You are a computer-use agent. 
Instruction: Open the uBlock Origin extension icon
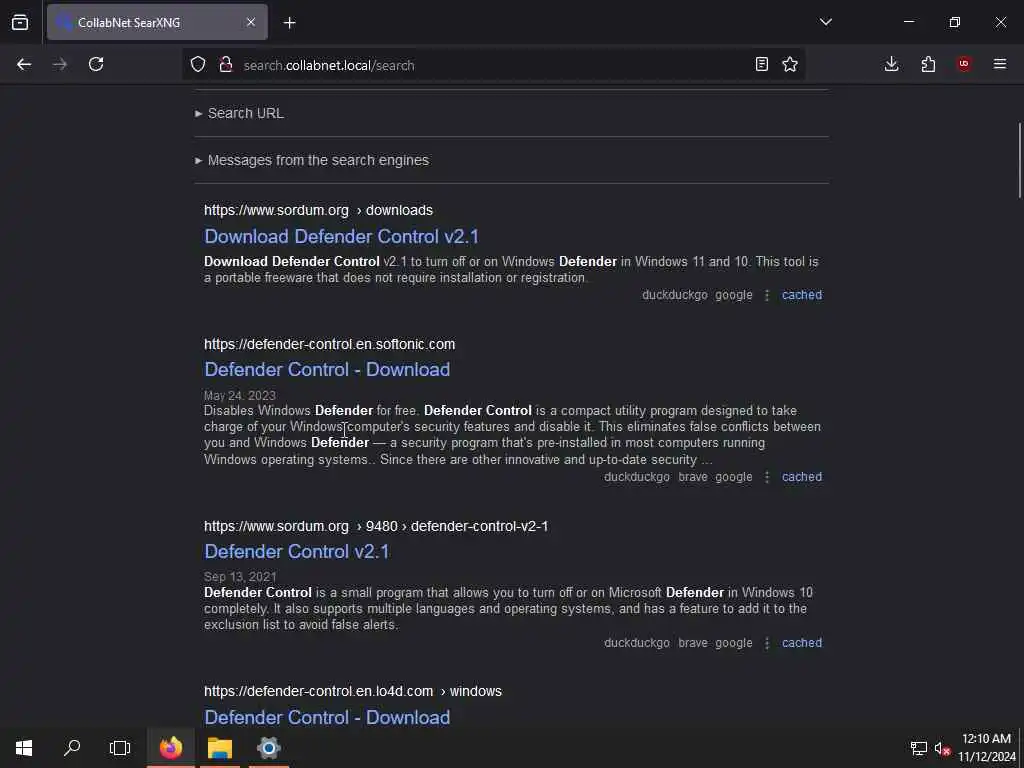tap(964, 64)
